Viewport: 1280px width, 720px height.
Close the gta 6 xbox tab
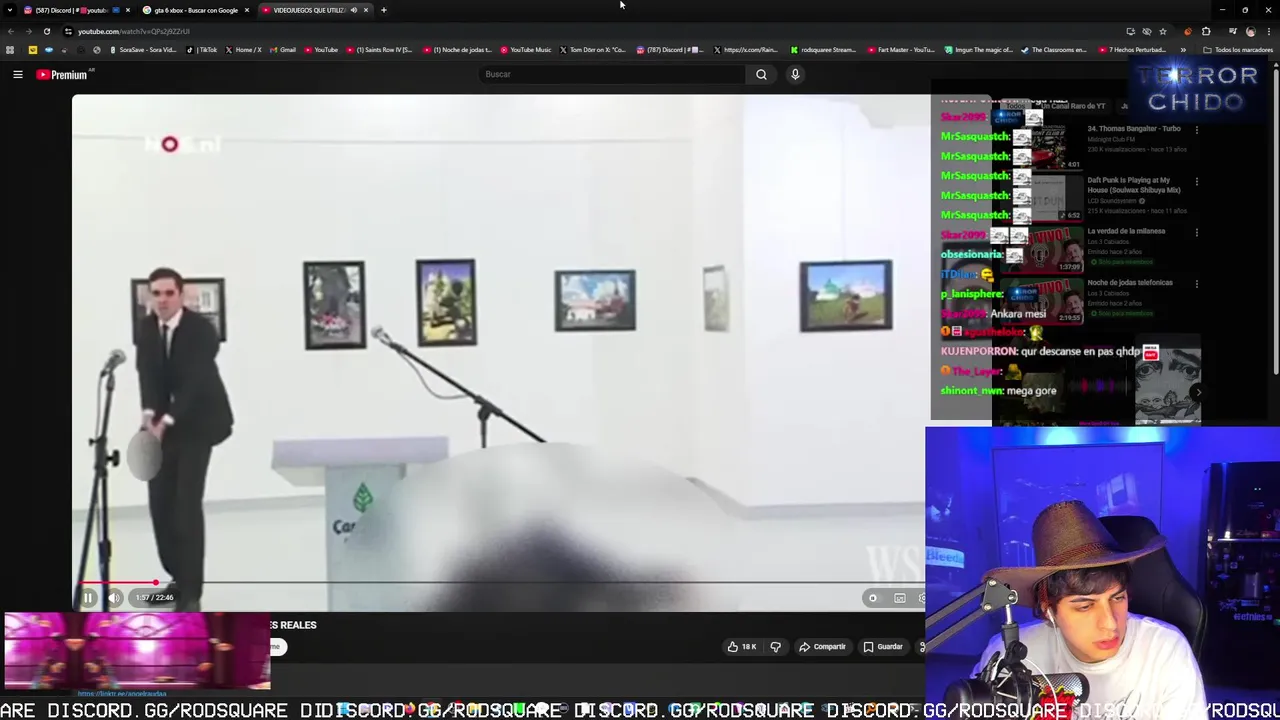point(247,10)
